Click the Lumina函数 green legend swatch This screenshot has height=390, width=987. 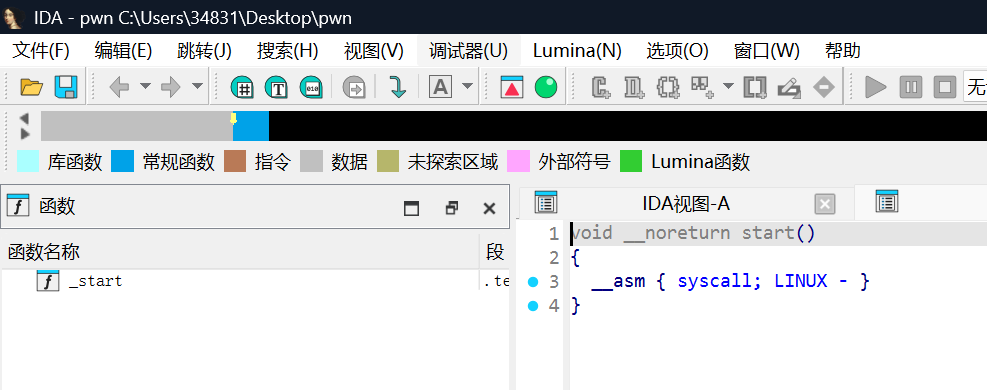click(x=631, y=162)
